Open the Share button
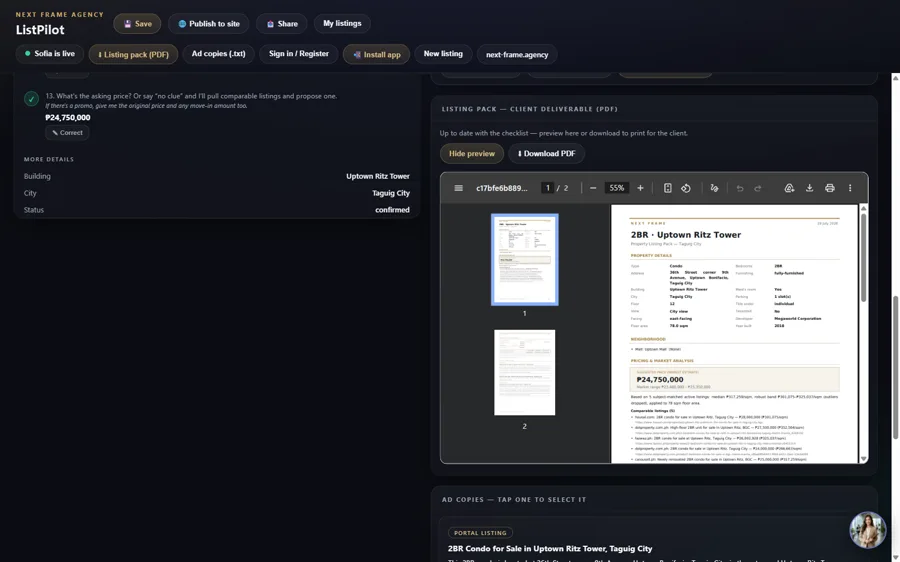Viewport: 900px width, 562px height. [281, 24]
